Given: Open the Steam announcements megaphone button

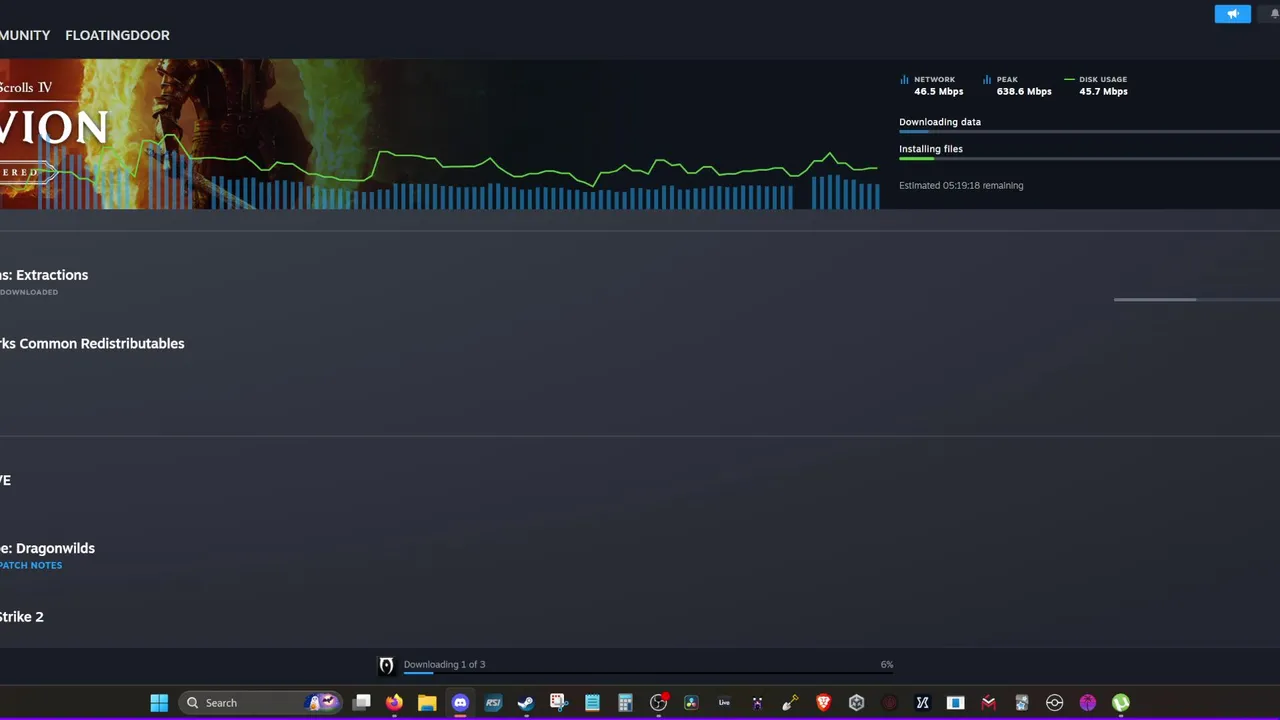Looking at the screenshot, I should click(1232, 14).
